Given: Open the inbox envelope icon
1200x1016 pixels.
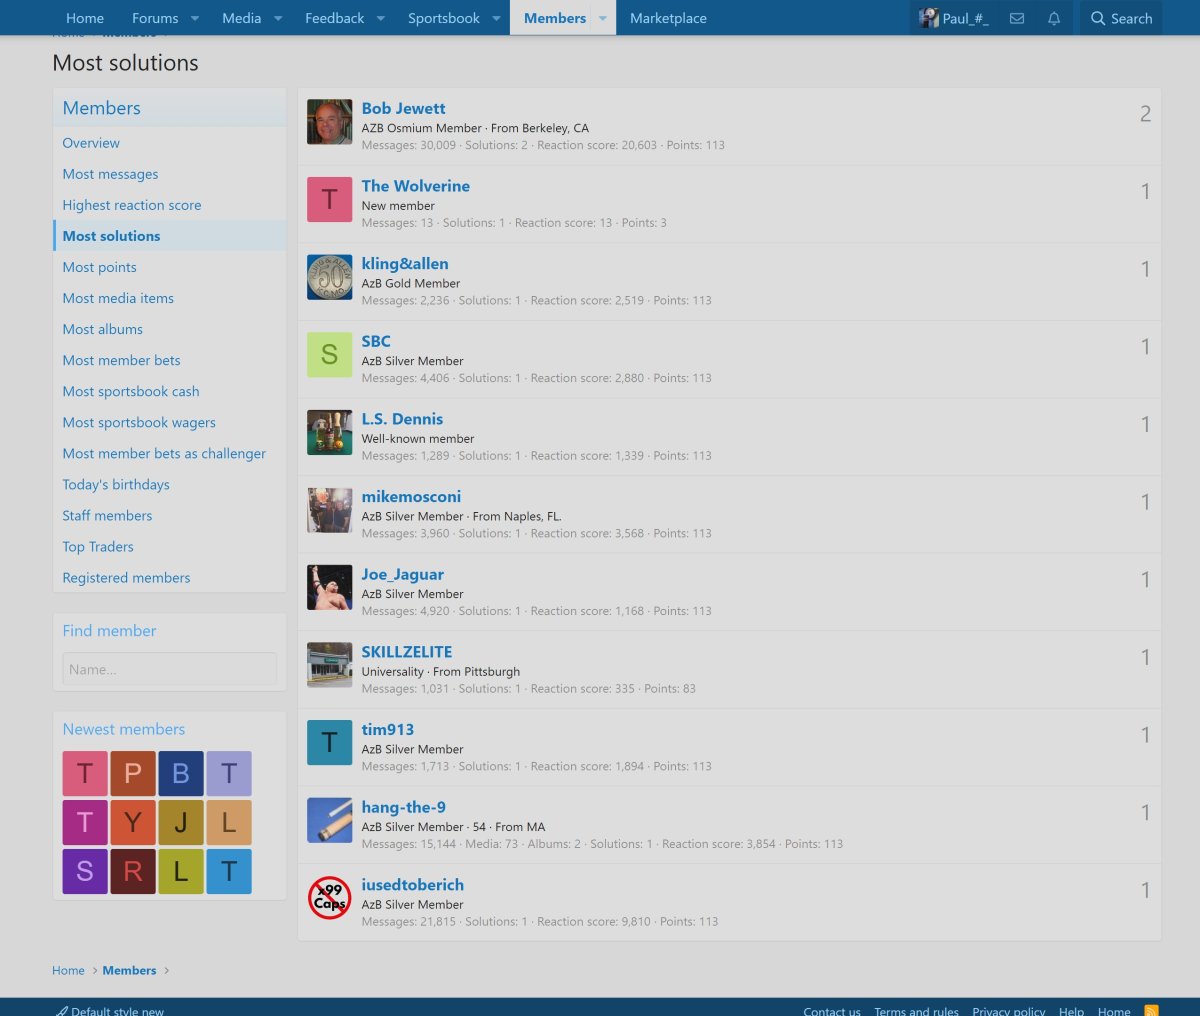Looking at the screenshot, I should pyautogui.click(x=1017, y=18).
